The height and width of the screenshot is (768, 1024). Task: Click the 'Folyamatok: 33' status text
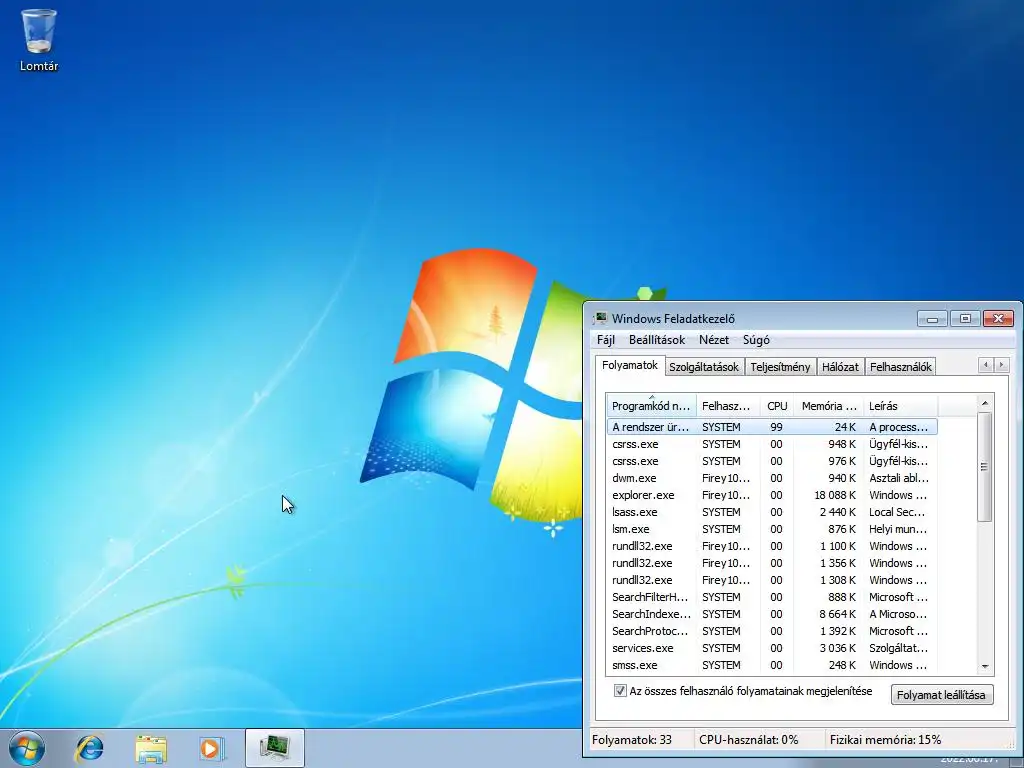[632, 740]
